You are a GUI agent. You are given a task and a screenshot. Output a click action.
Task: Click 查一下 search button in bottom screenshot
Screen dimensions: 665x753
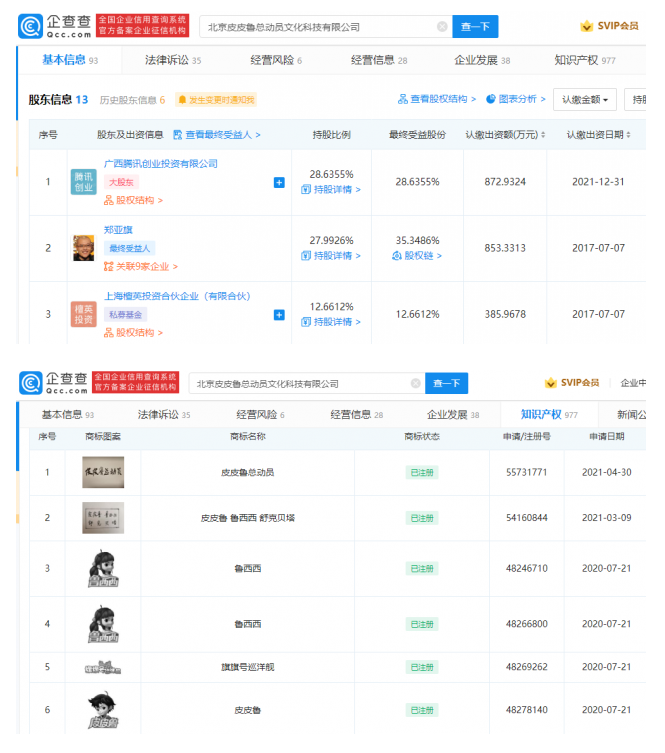pyautogui.click(x=446, y=383)
